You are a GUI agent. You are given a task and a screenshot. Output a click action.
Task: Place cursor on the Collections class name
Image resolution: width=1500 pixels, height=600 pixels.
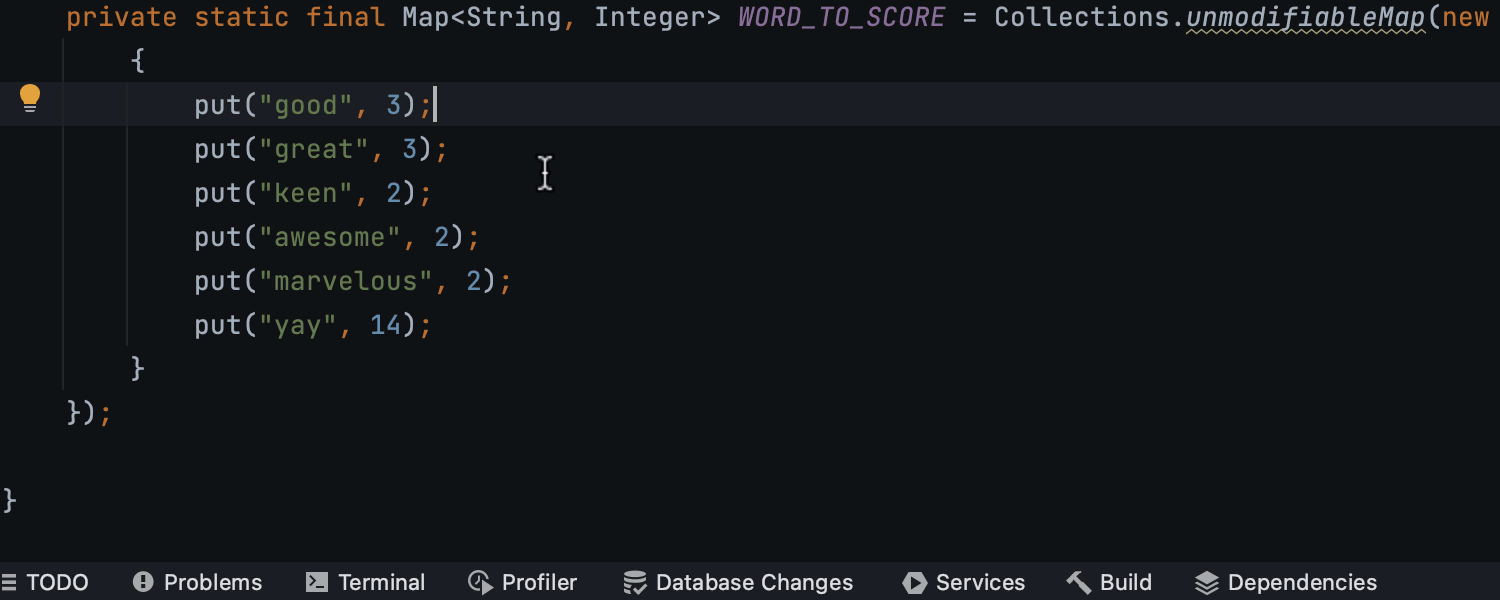point(1082,17)
